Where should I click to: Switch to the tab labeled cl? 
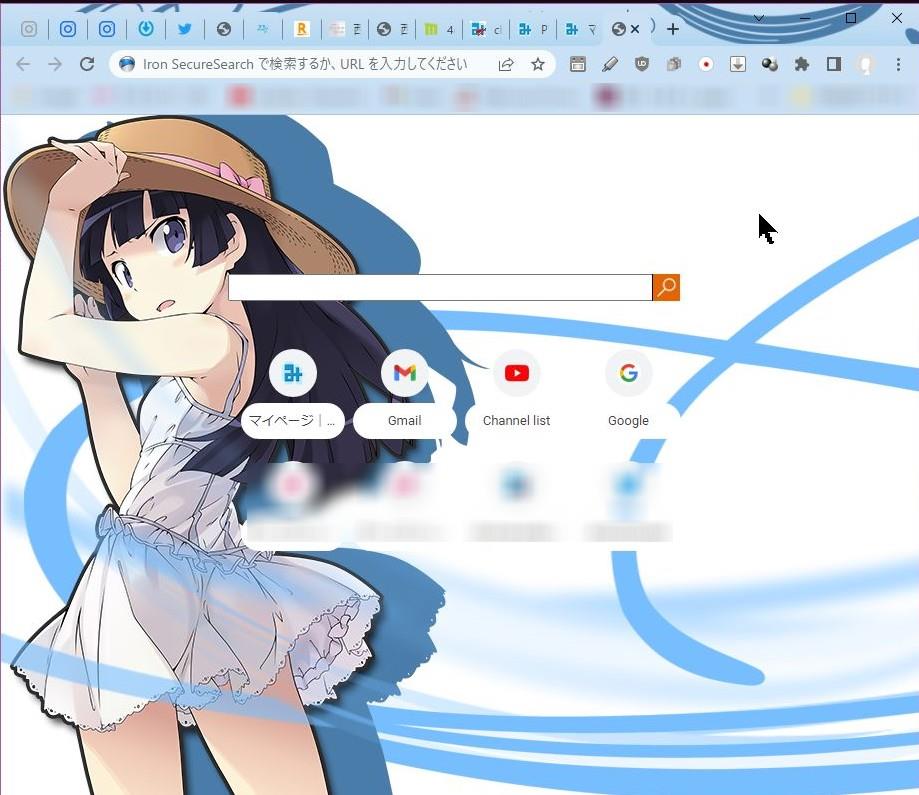(x=486, y=29)
